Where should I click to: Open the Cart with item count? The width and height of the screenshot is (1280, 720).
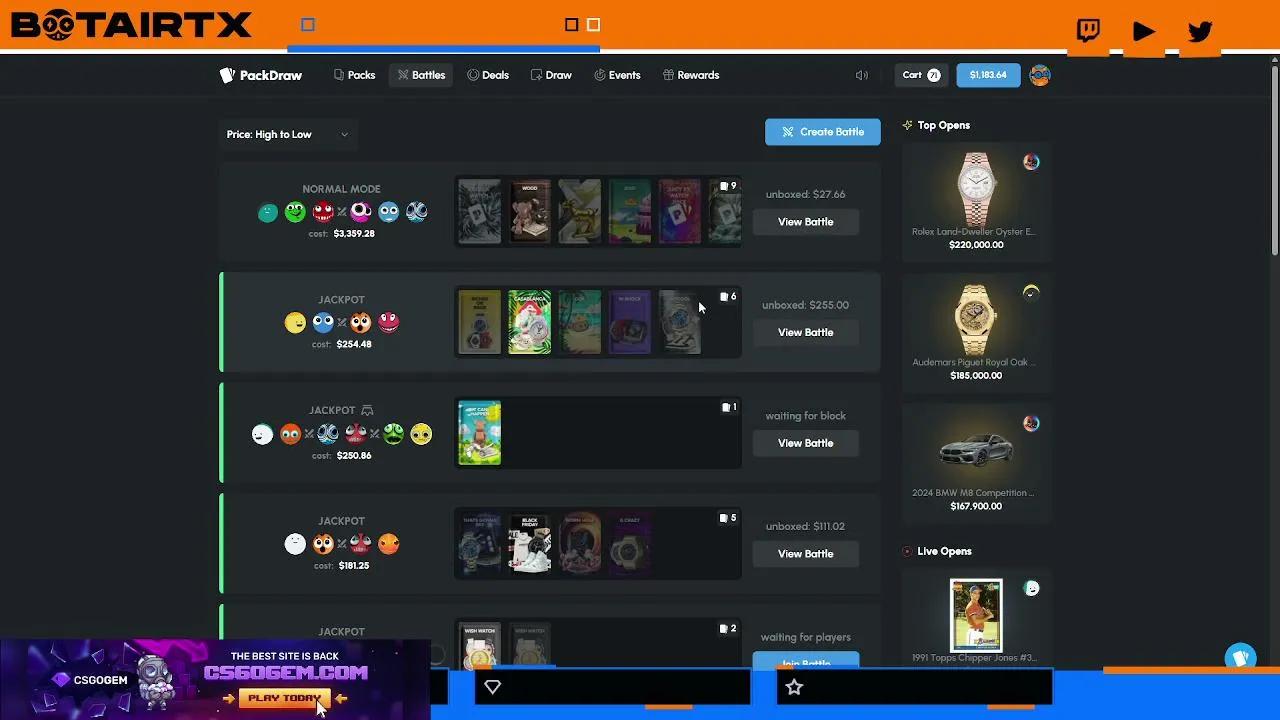922,75
